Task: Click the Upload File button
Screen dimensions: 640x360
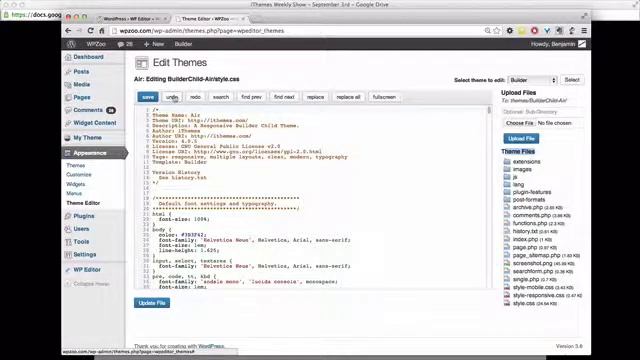Action: pyautogui.click(x=521, y=139)
